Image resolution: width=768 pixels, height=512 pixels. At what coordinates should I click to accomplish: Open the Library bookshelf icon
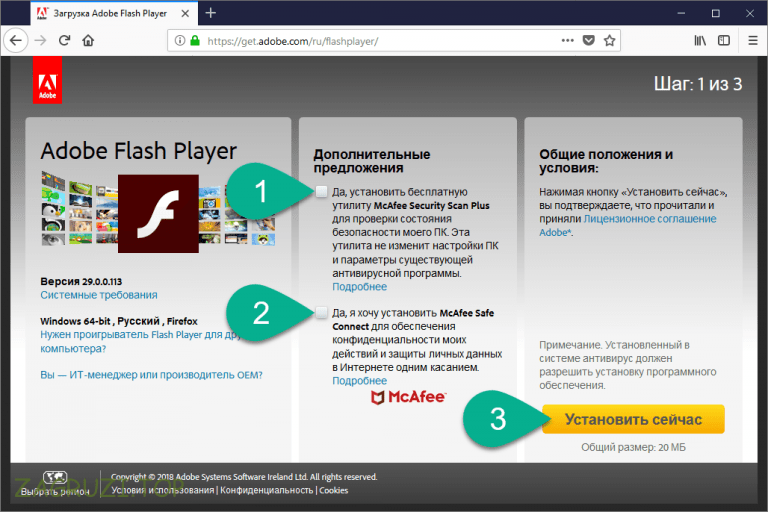click(700, 40)
